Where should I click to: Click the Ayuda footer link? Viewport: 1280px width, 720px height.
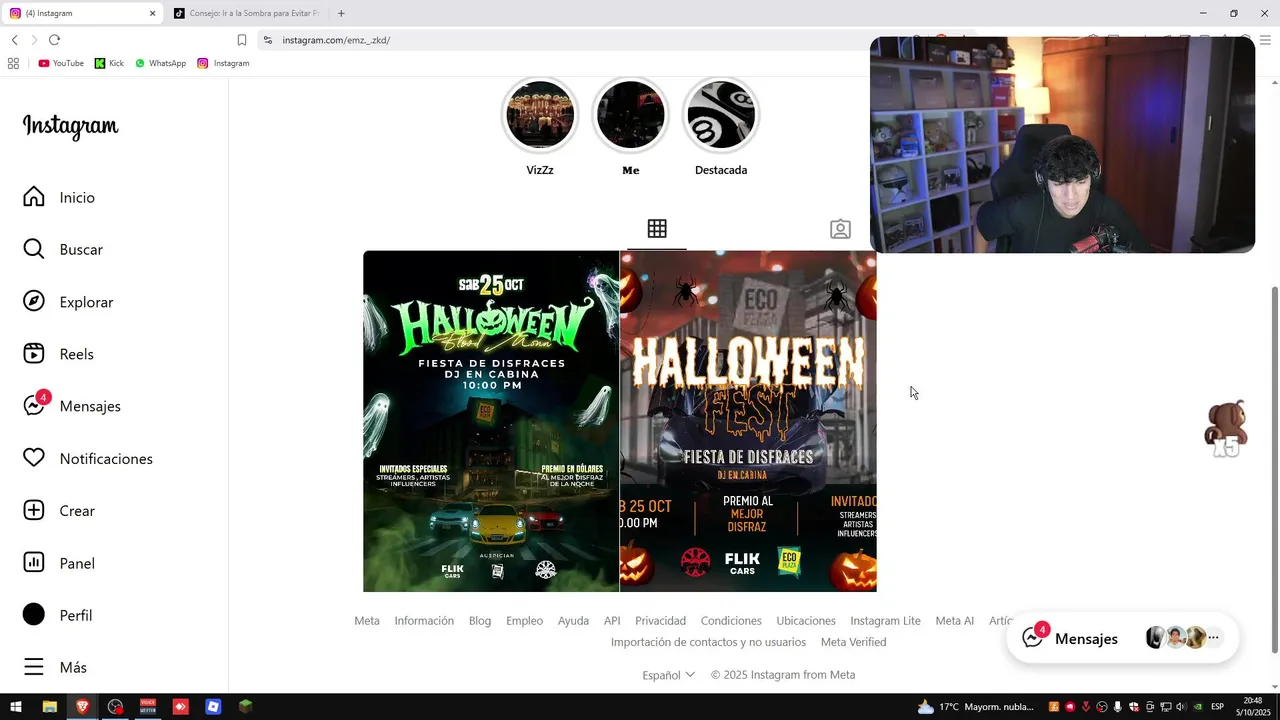tap(573, 621)
